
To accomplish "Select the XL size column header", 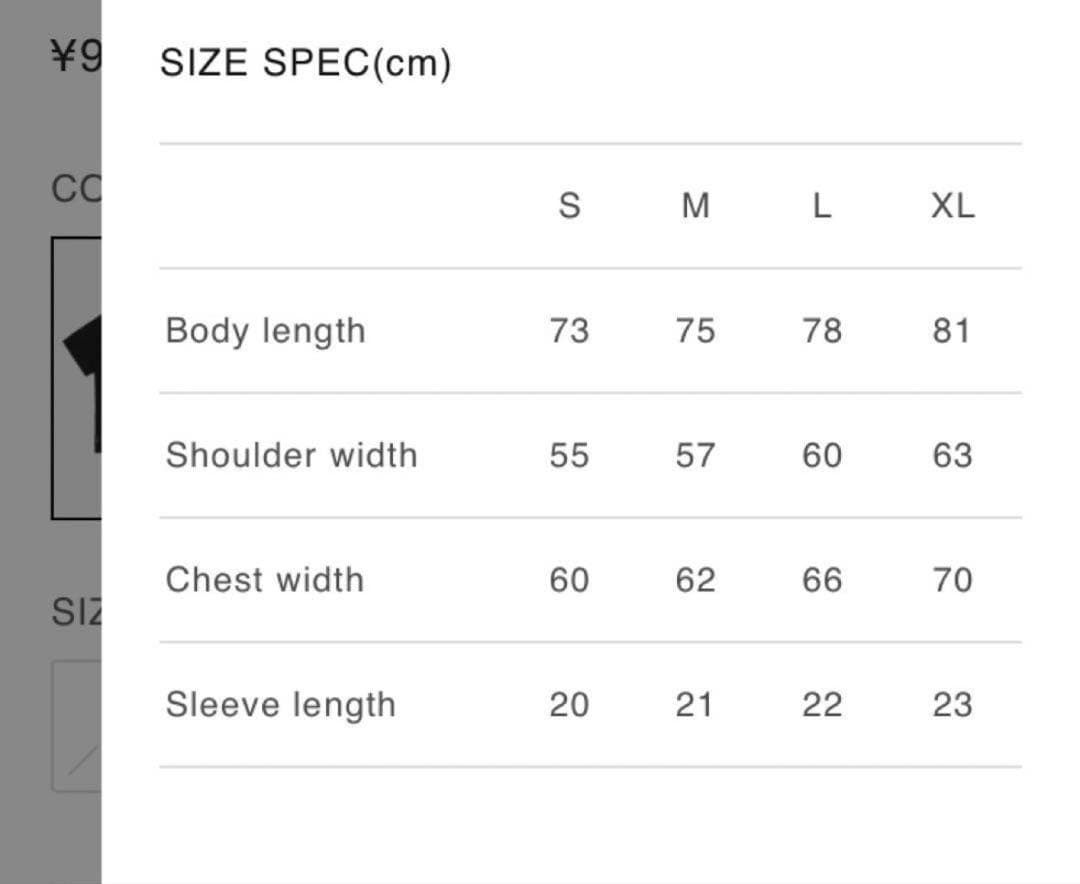I will coord(953,205).
